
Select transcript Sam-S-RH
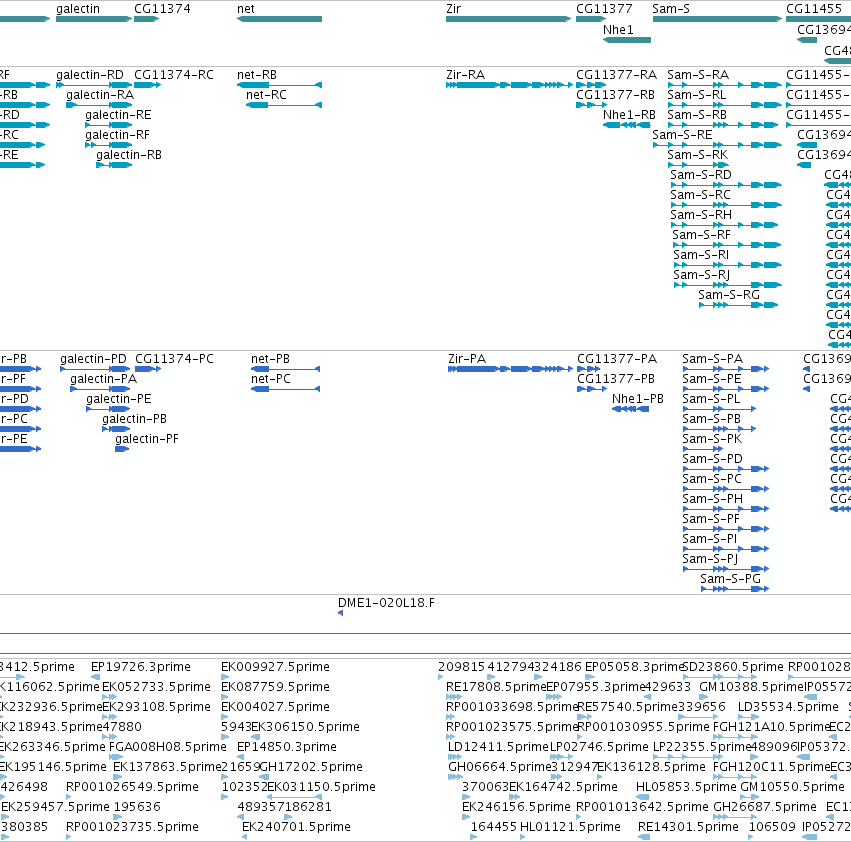coord(725,225)
